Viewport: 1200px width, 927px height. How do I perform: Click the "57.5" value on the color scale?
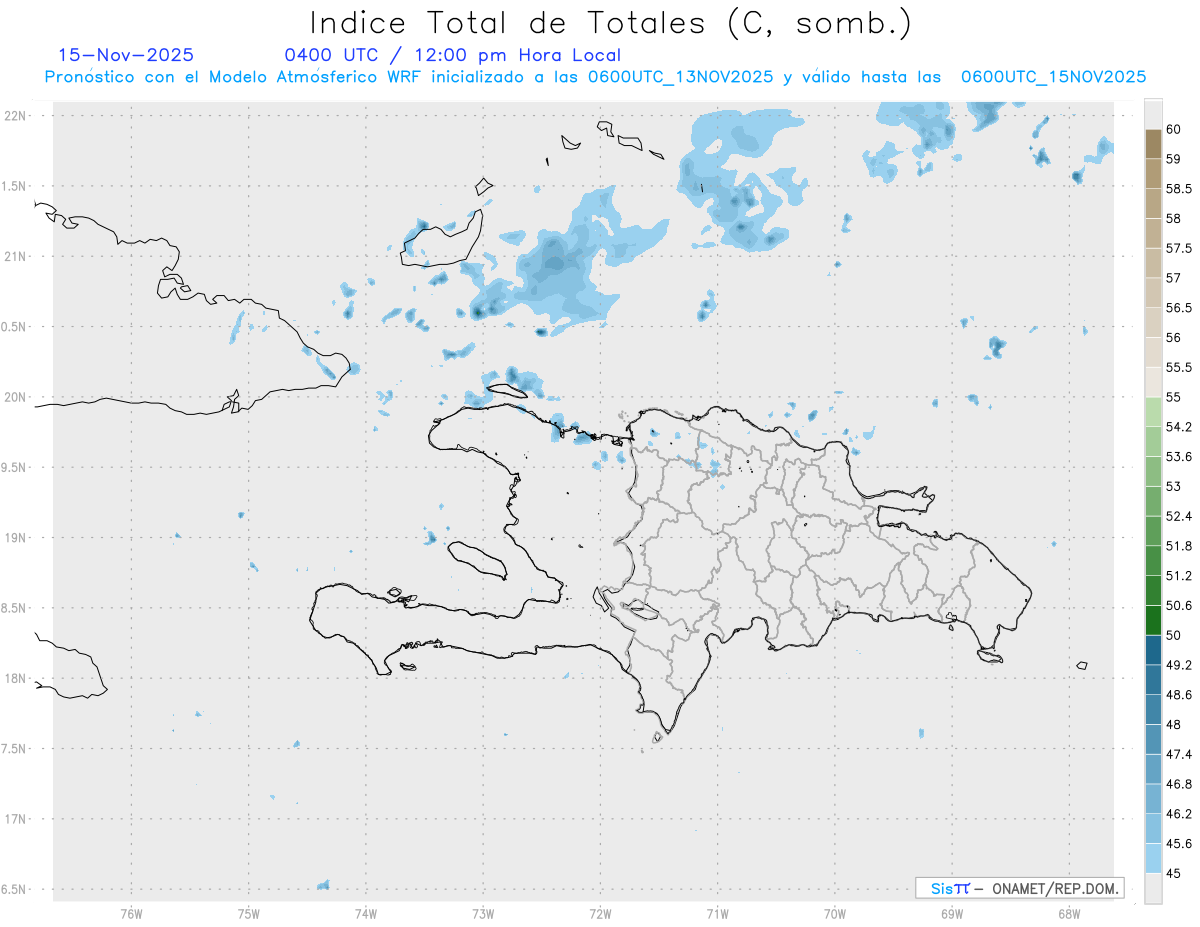click(x=1178, y=248)
